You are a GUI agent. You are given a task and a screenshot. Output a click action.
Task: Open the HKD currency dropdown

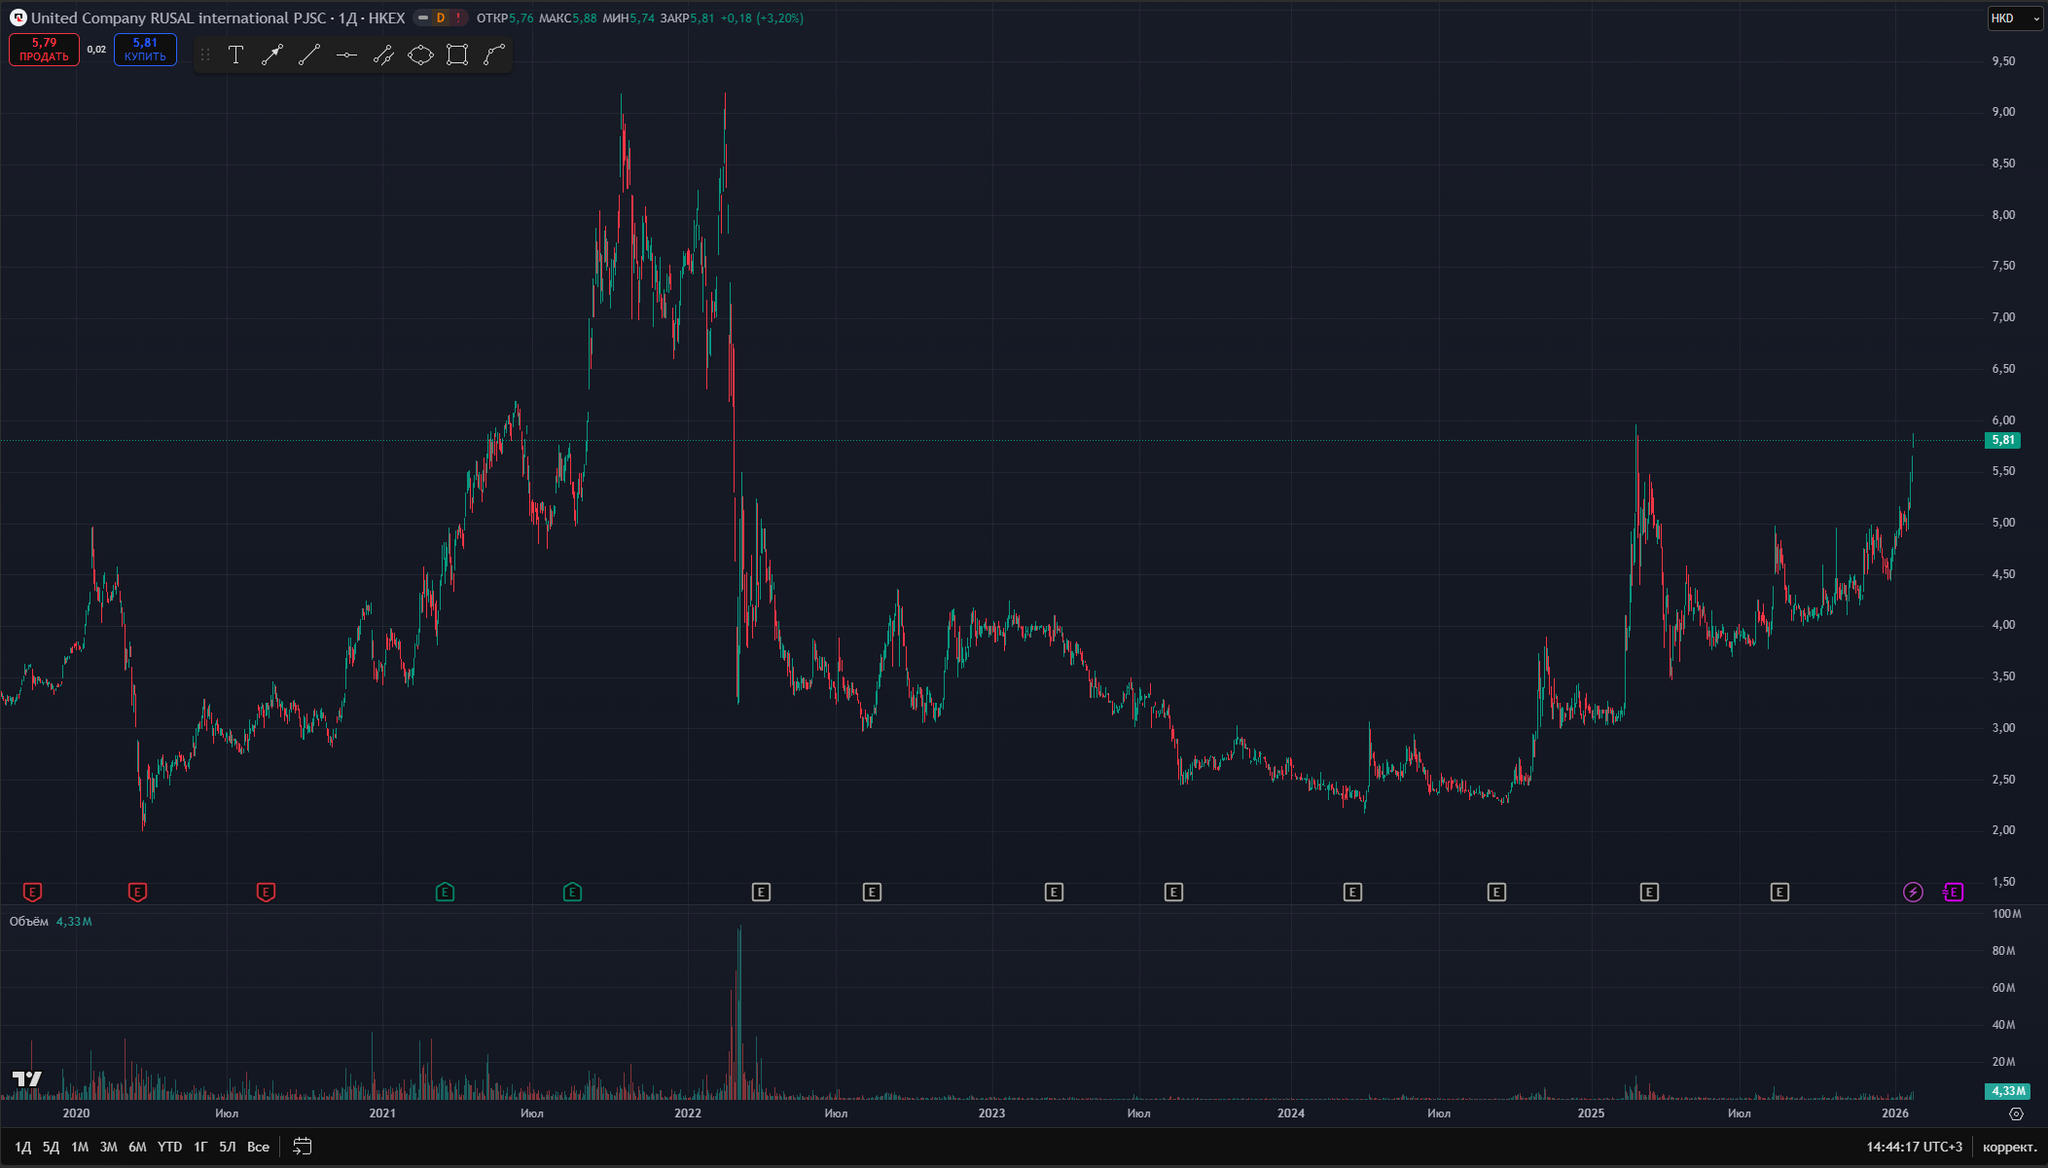coord(2014,18)
